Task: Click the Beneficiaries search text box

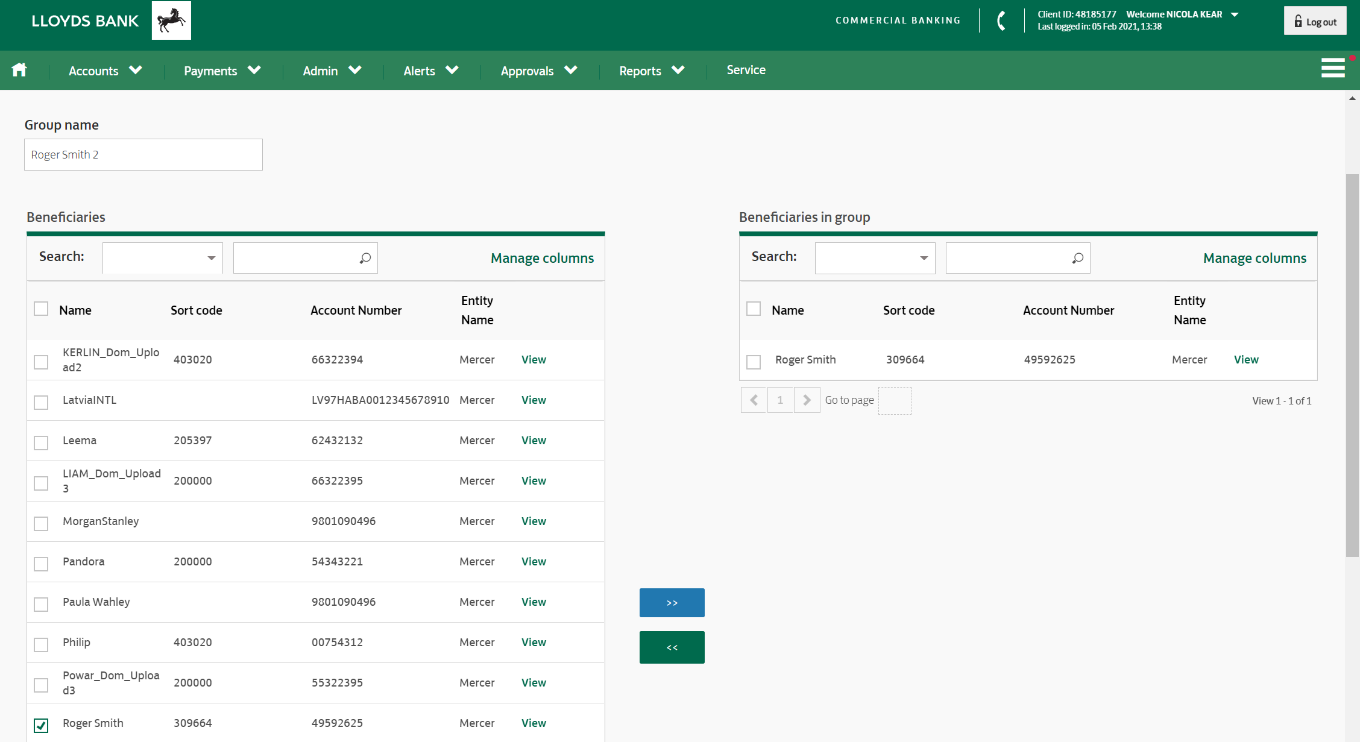Action: 305,258
